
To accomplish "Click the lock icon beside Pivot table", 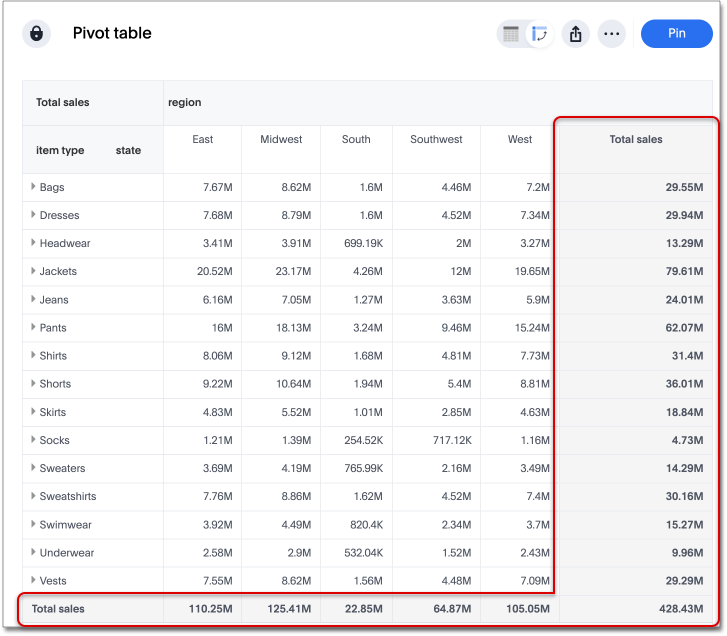I will (37, 33).
